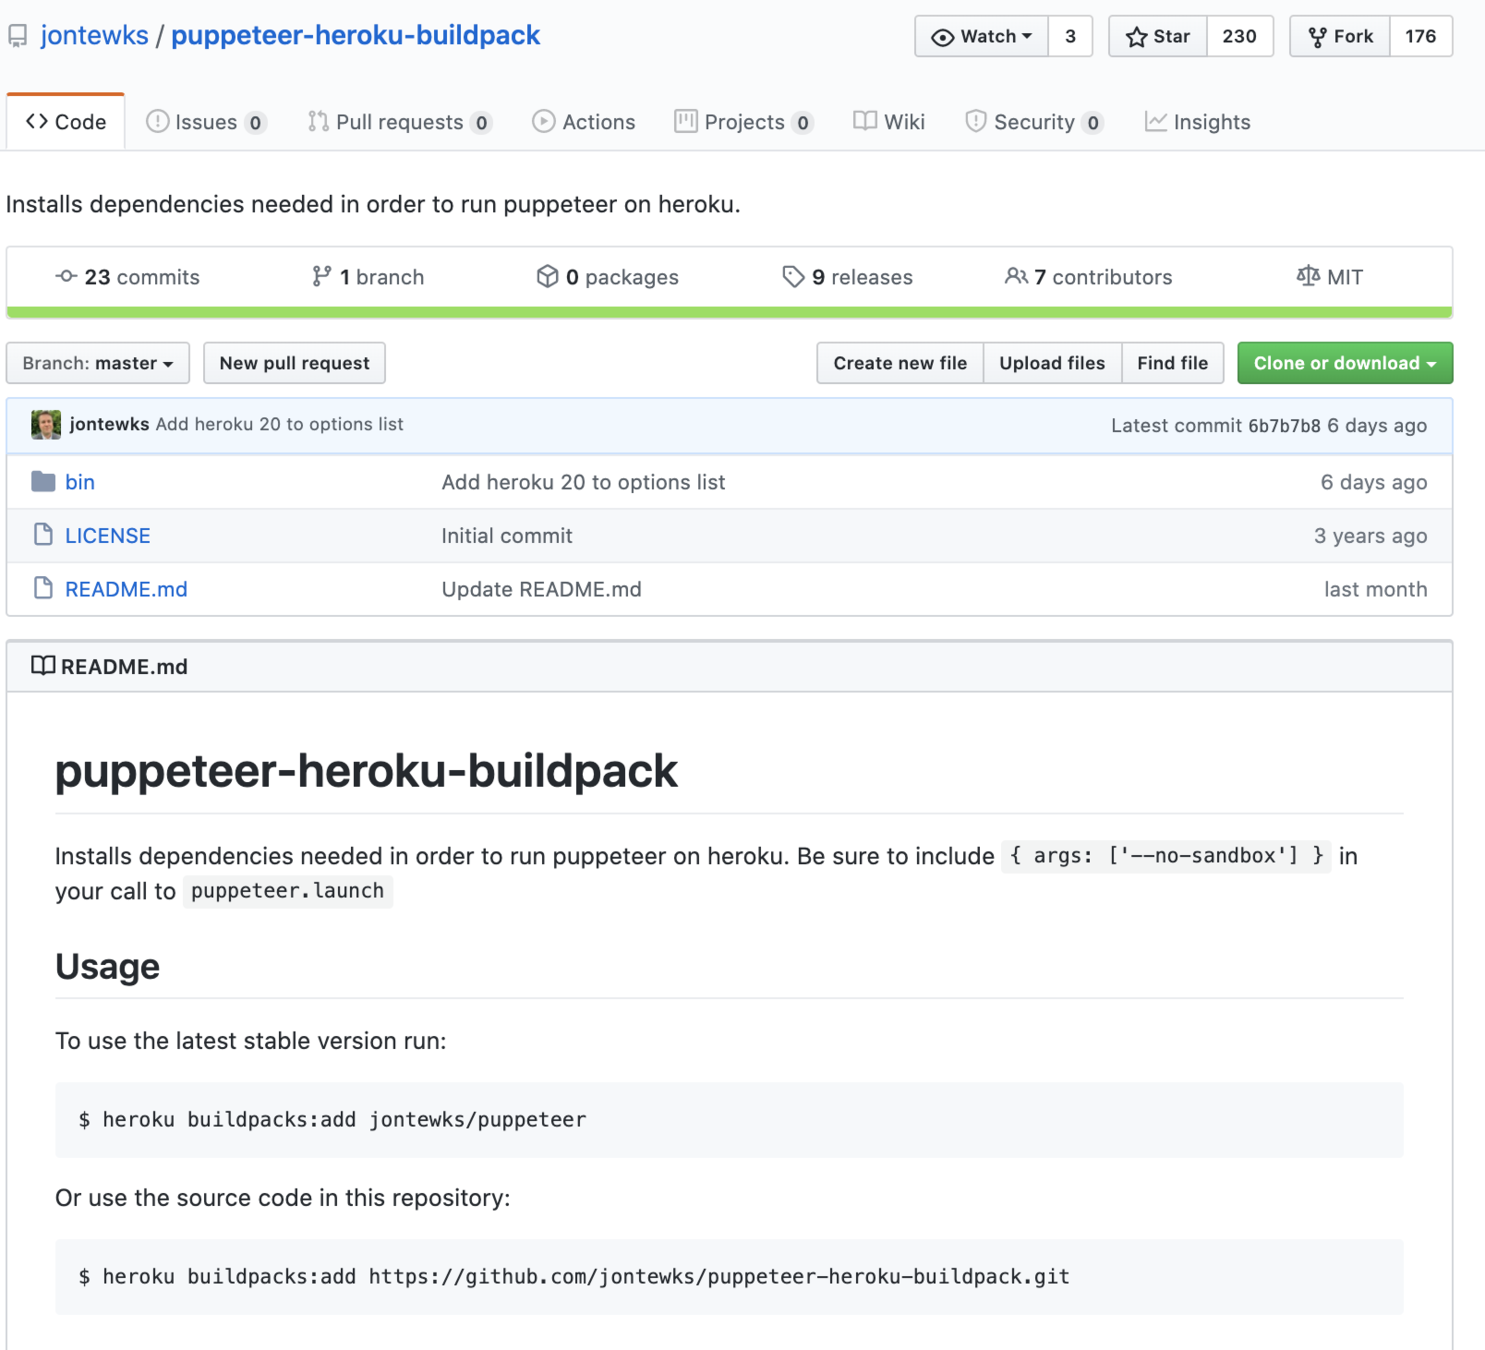Image resolution: width=1485 pixels, height=1350 pixels.
Task: View MIT license details
Action: pyautogui.click(x=1329, y=277)
